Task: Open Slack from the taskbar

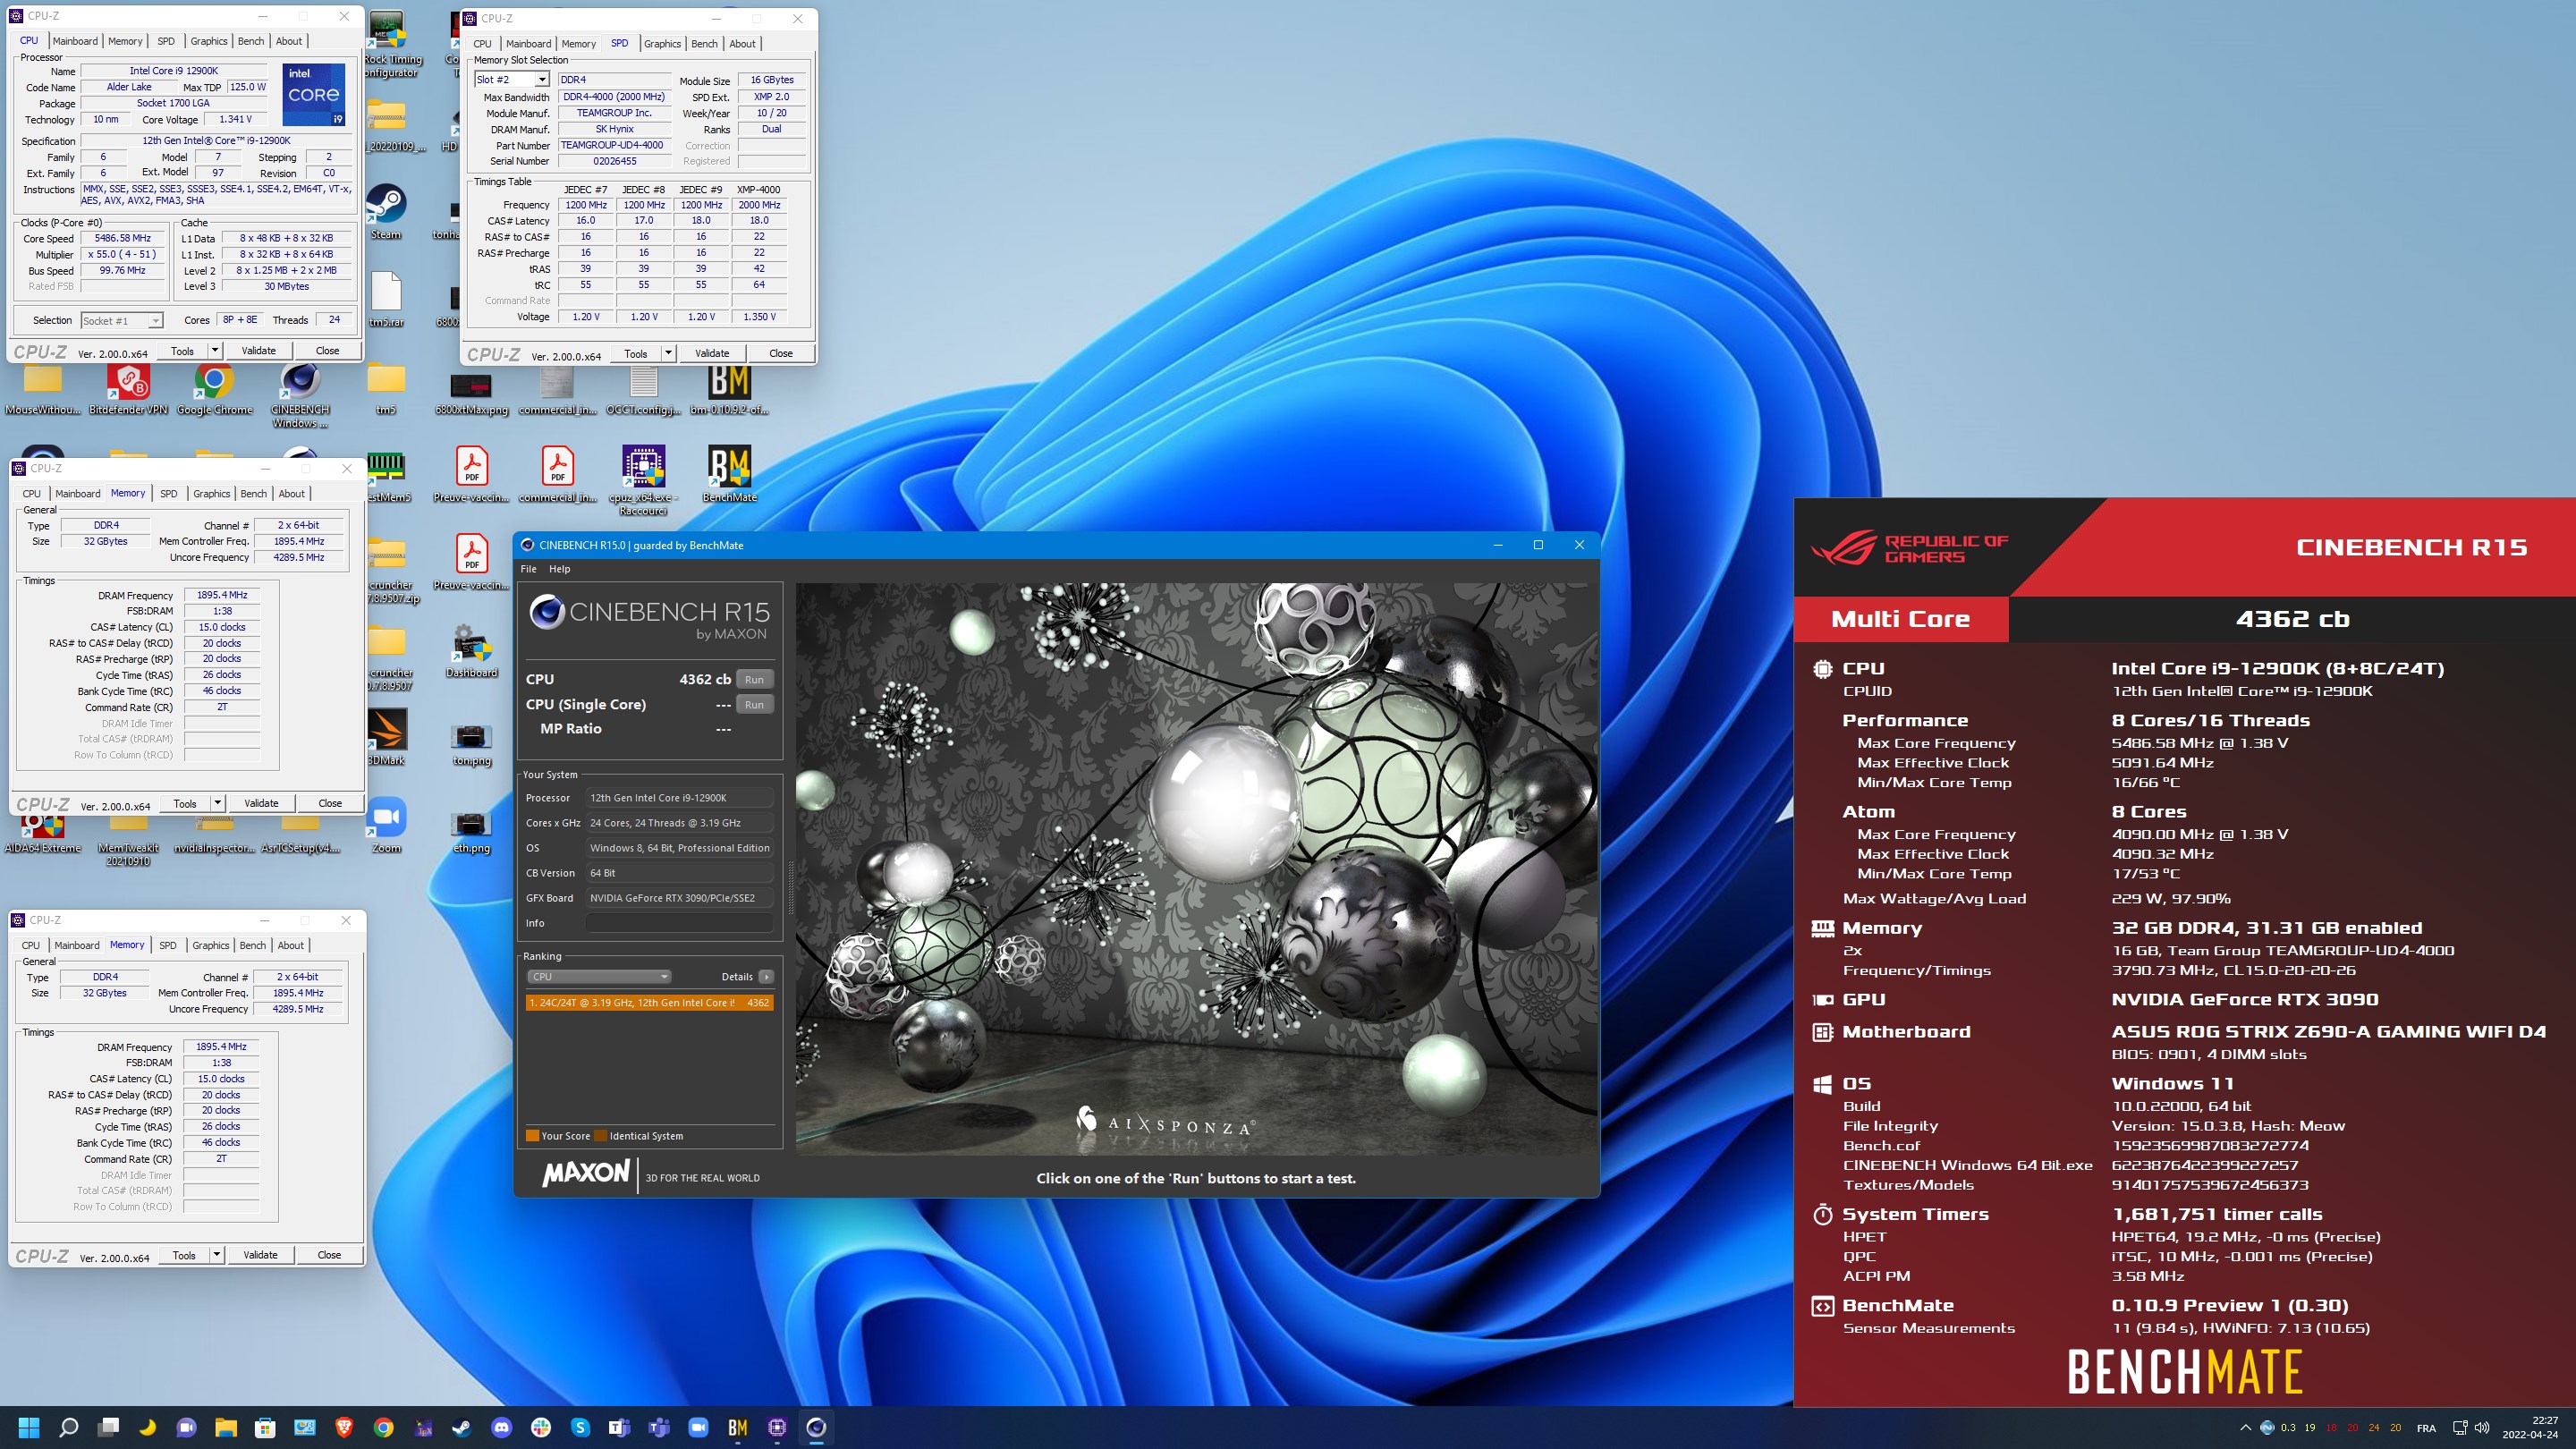Action: coord(541,1427)
